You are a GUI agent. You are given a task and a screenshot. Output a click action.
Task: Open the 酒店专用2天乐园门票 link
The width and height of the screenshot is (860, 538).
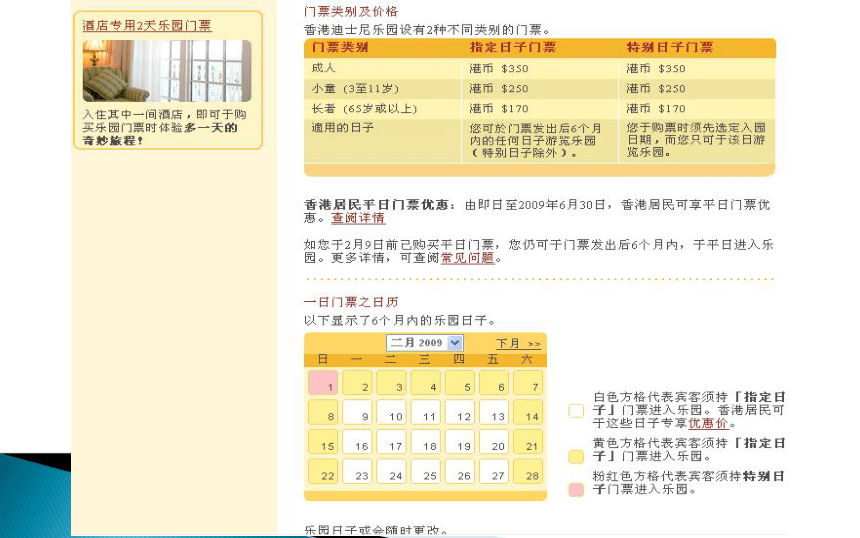click(x=146, y=26)
